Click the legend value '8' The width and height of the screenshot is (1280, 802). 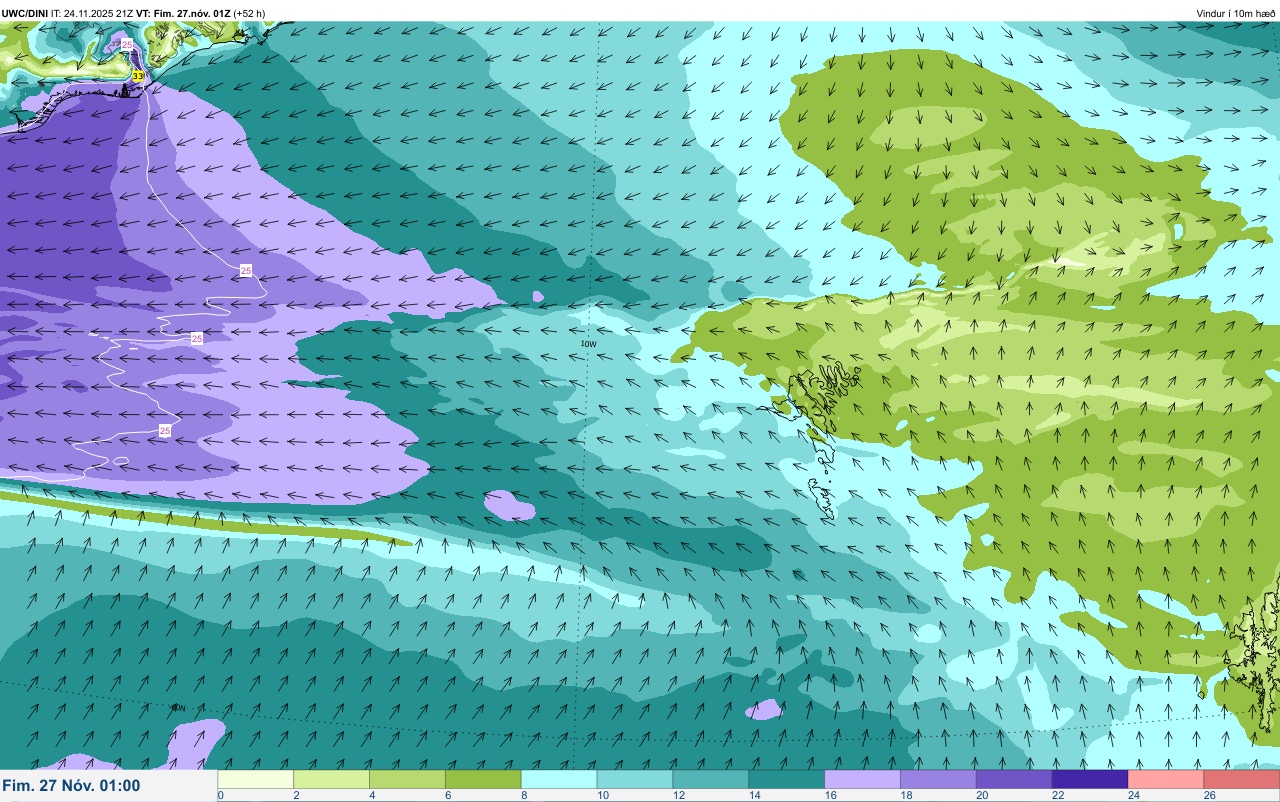tap(523, 796)
